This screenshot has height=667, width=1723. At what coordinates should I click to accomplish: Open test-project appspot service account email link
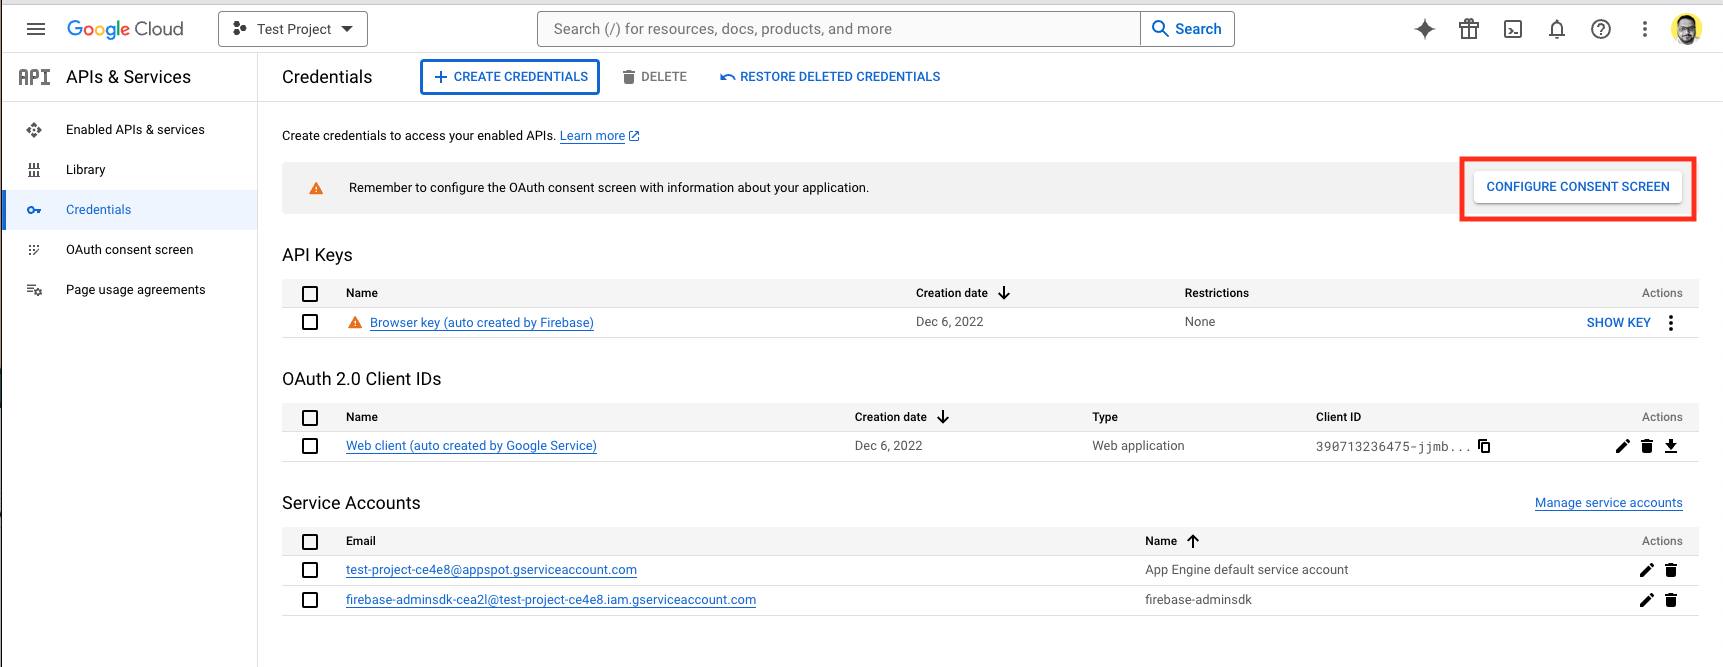(x=491, y=570)
